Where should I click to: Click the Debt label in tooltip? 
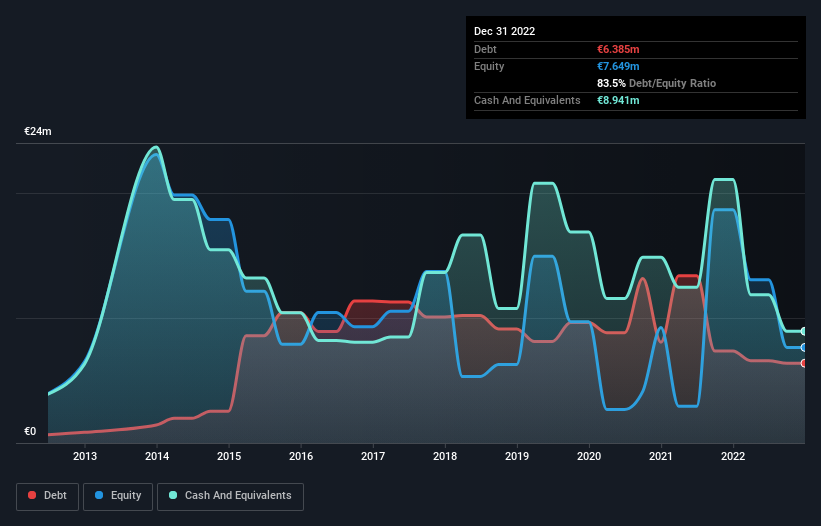pos(485,49)
